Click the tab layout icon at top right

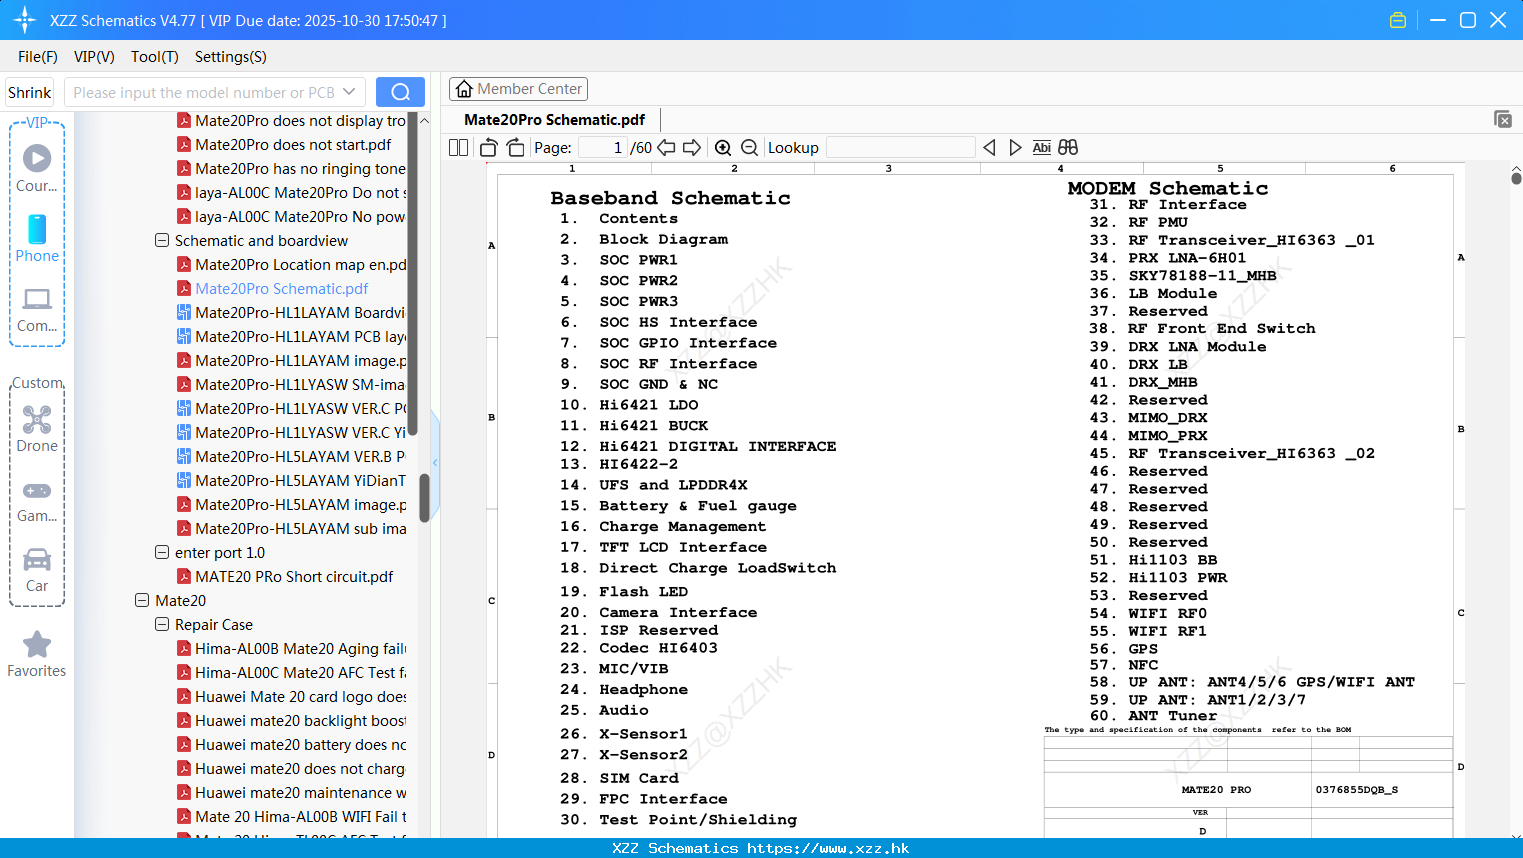(1503, 119)
